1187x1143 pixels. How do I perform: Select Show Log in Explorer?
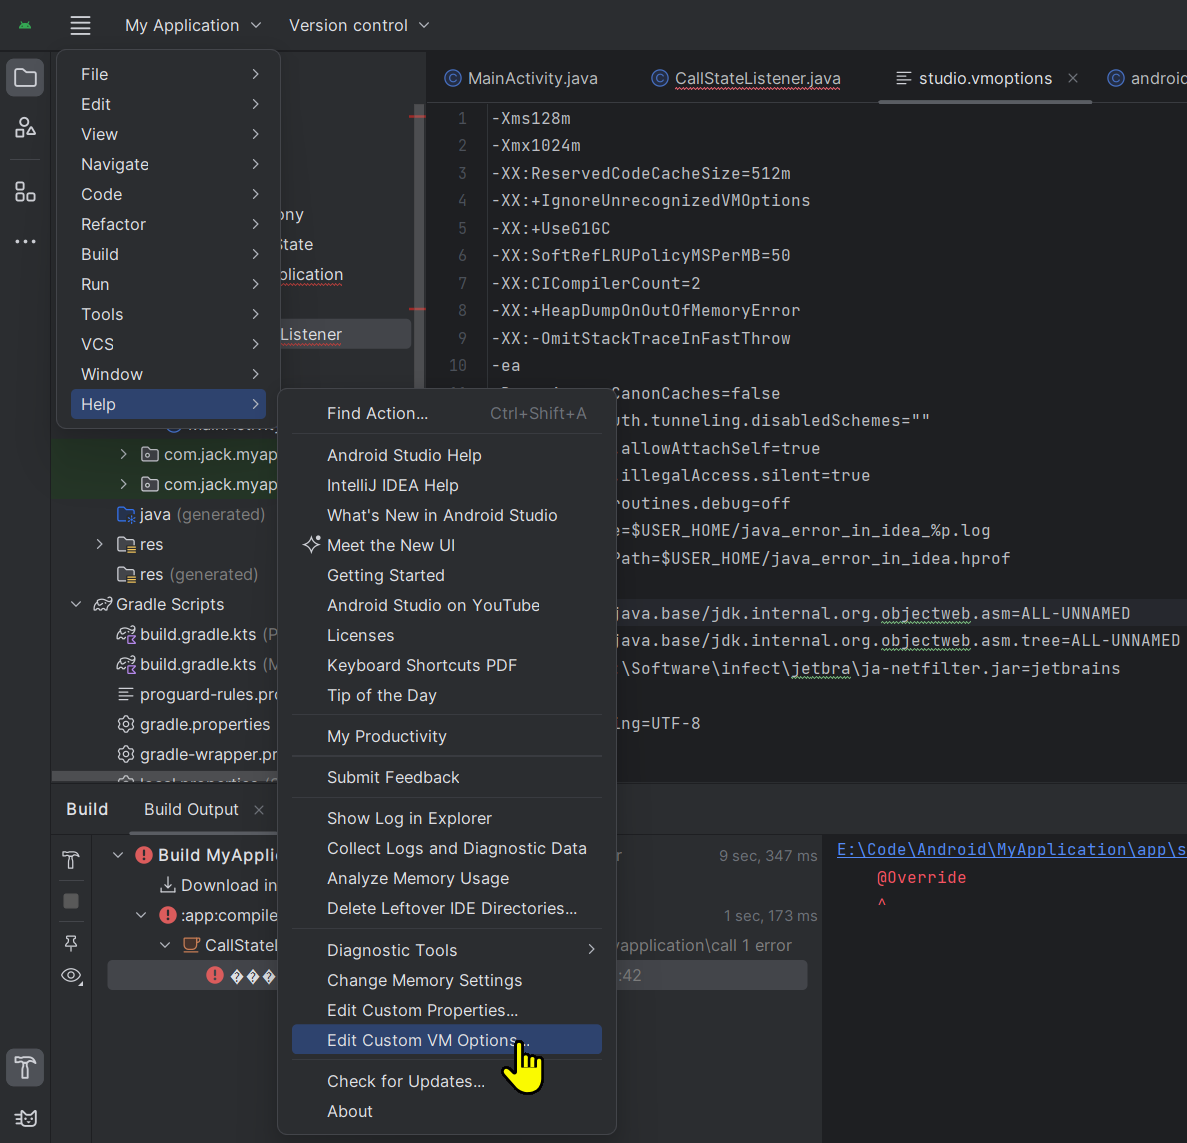pyautogui.click(x=447, y=818)
